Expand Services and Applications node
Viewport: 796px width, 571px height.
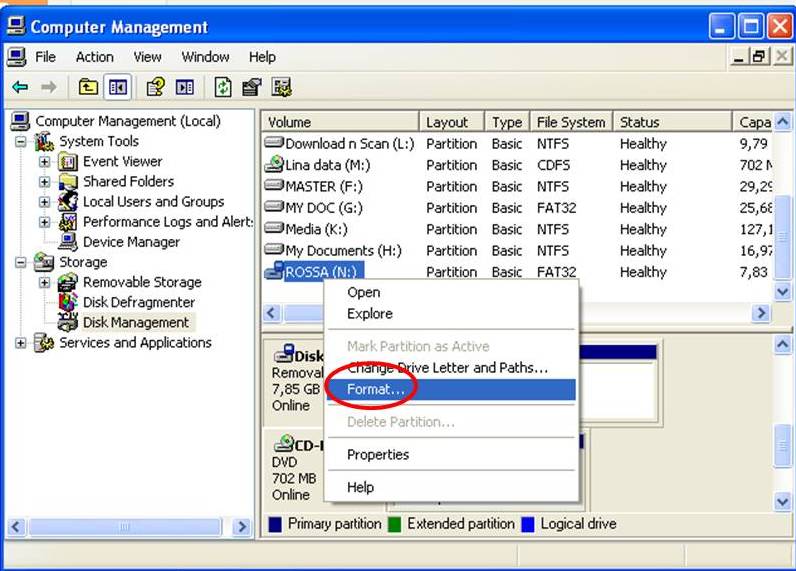point(21,343)
